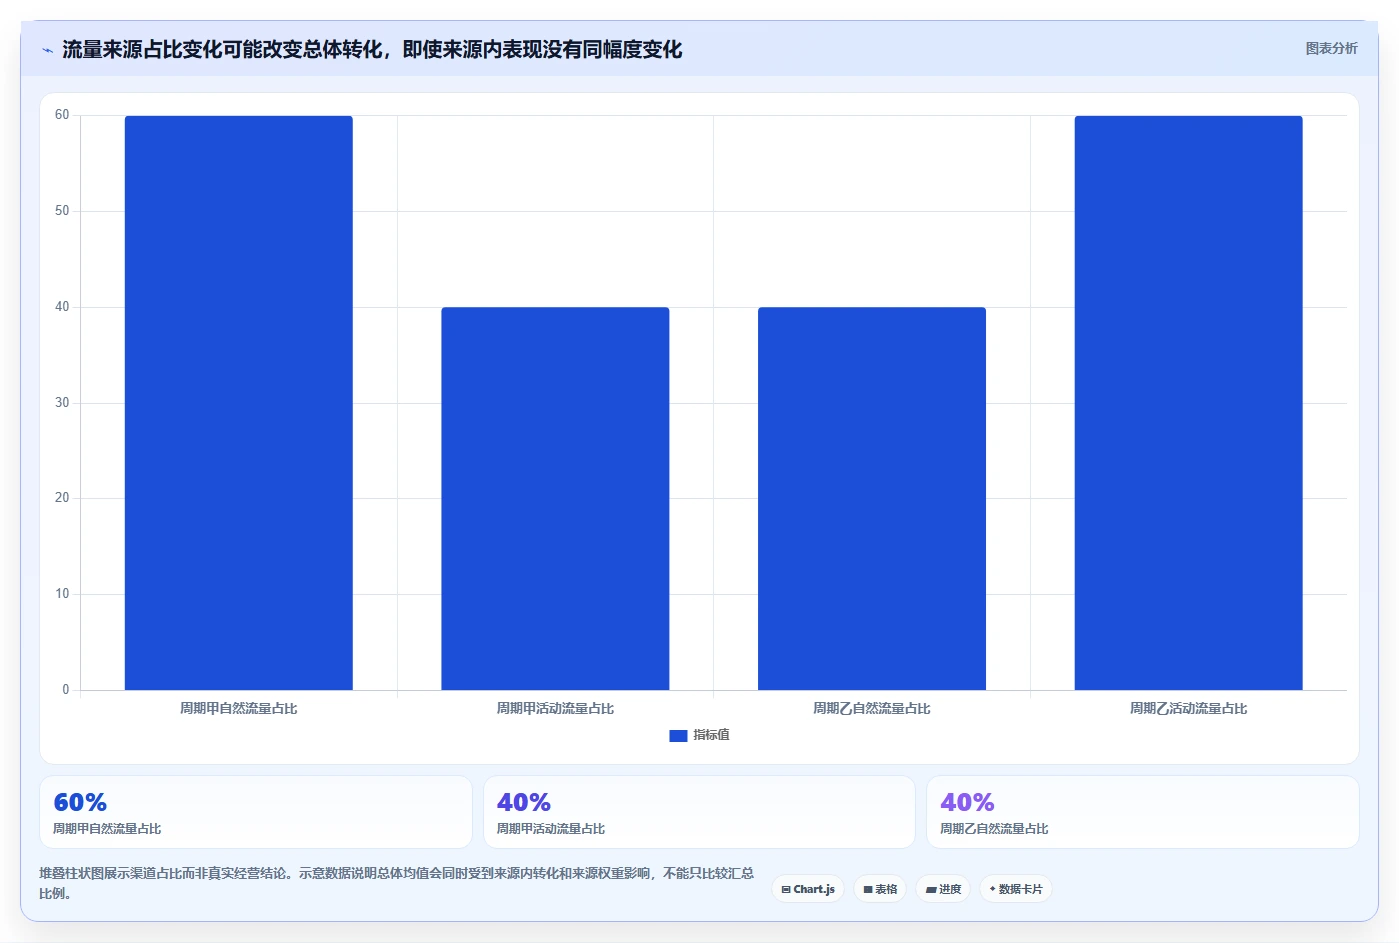Click the 周期乙活动流量占比 bar in the chart

tap(1188, 403)
